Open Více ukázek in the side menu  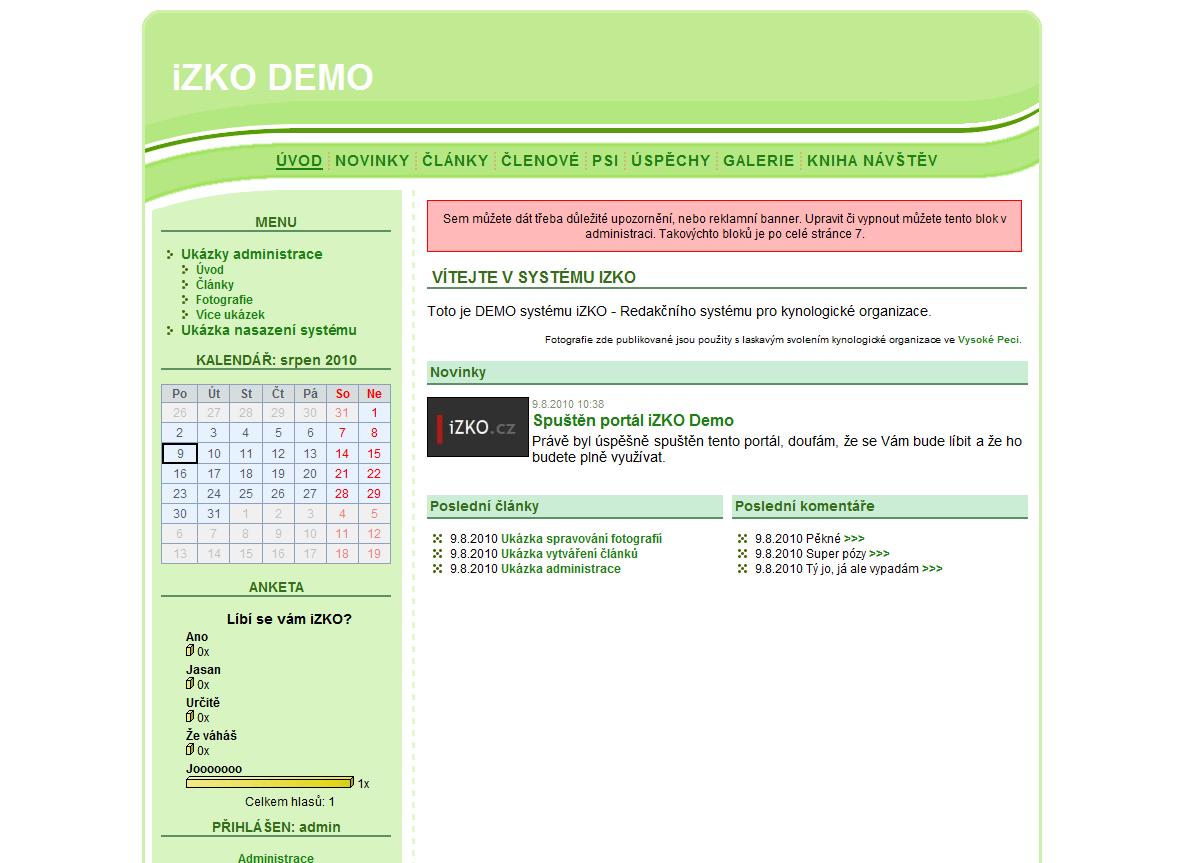pyautogui.click(x=230, y=315)
